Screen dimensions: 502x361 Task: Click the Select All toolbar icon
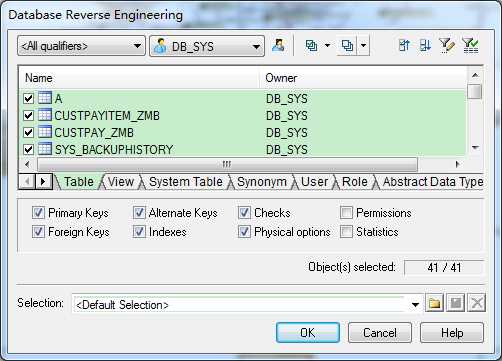click(311, 45)
